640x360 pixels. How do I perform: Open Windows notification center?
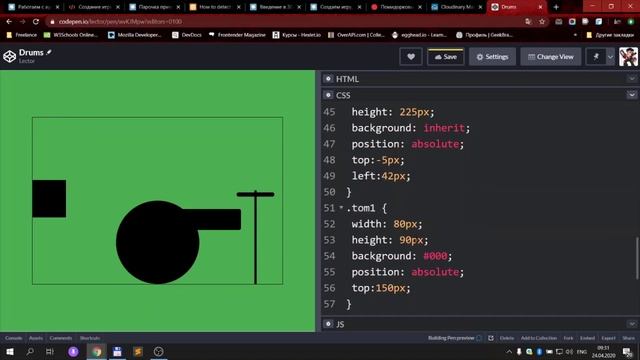[628, 351]
